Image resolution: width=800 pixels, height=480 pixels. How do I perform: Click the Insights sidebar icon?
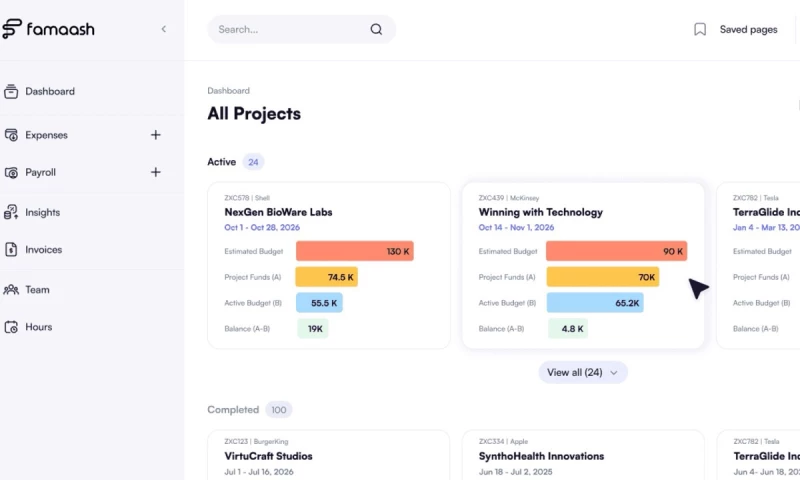pyautogui.click(x=11, y=212)
